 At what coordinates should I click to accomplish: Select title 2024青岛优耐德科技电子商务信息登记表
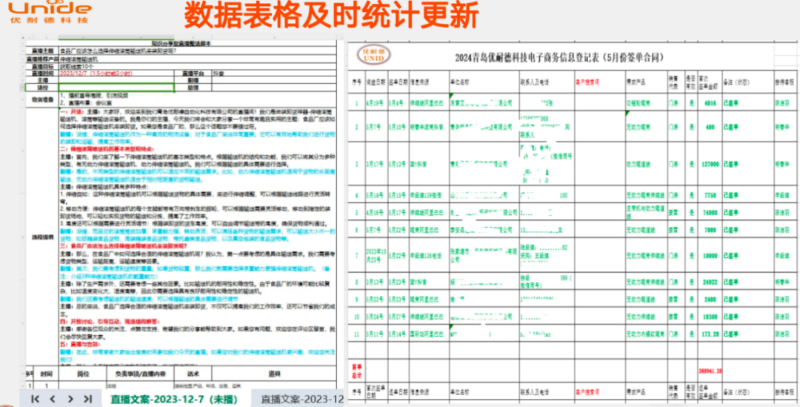click(559, 58)
